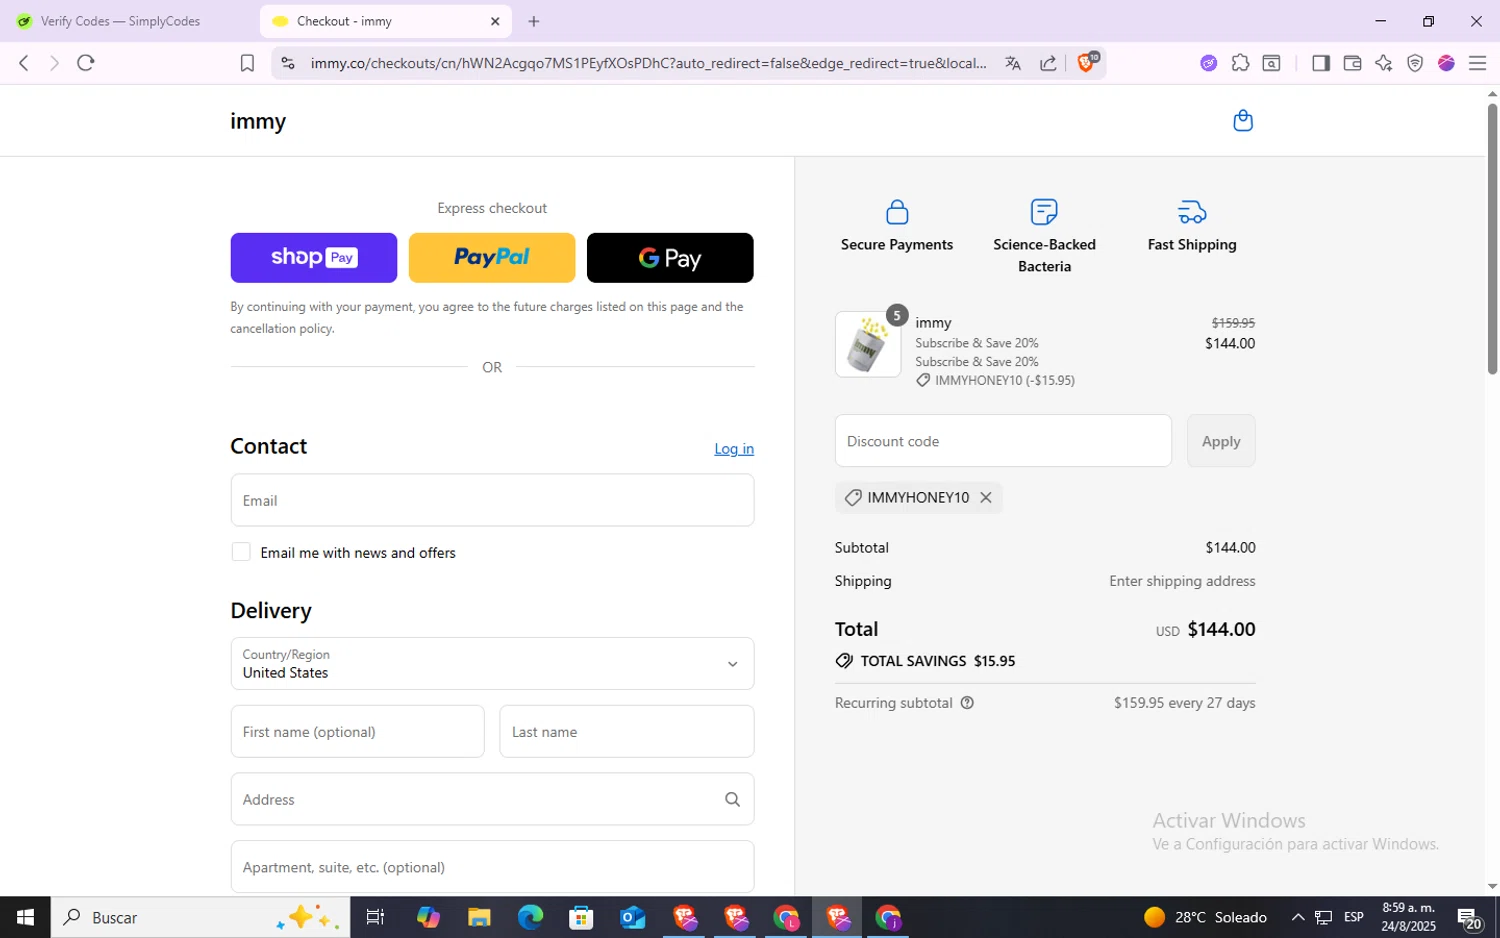1500x938 pixels.
Task: Click the browser address bar URL
Action: tap(648, 63)
